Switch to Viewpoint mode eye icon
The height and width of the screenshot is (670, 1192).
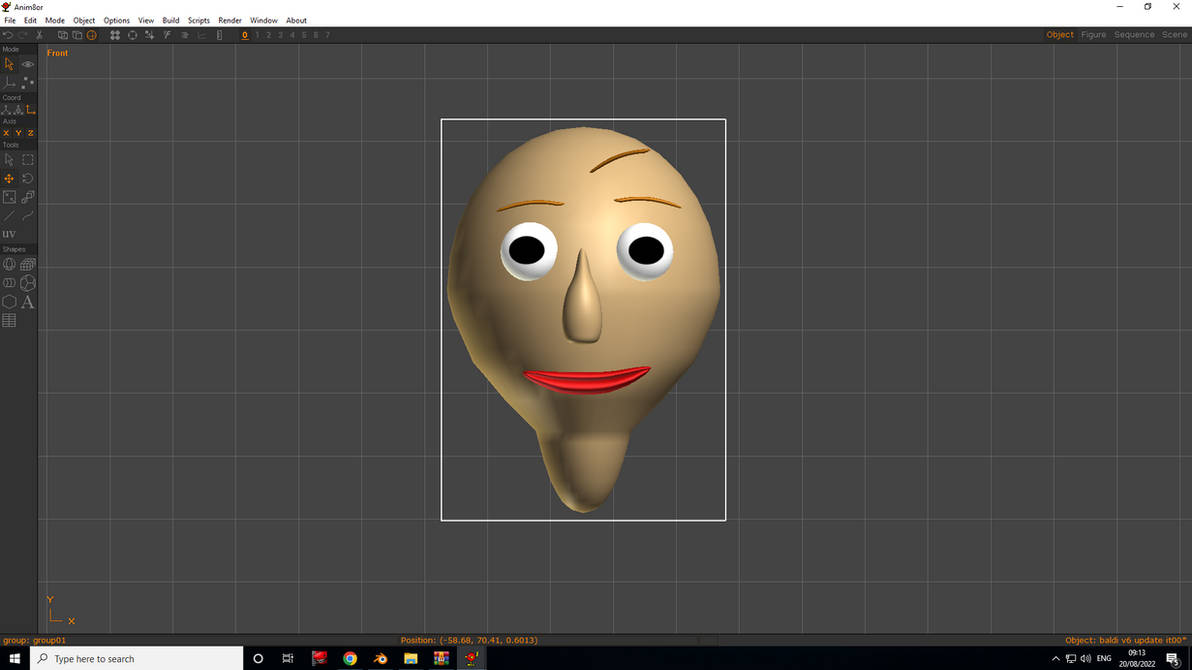pyautogui.click(x=27, y=65)
